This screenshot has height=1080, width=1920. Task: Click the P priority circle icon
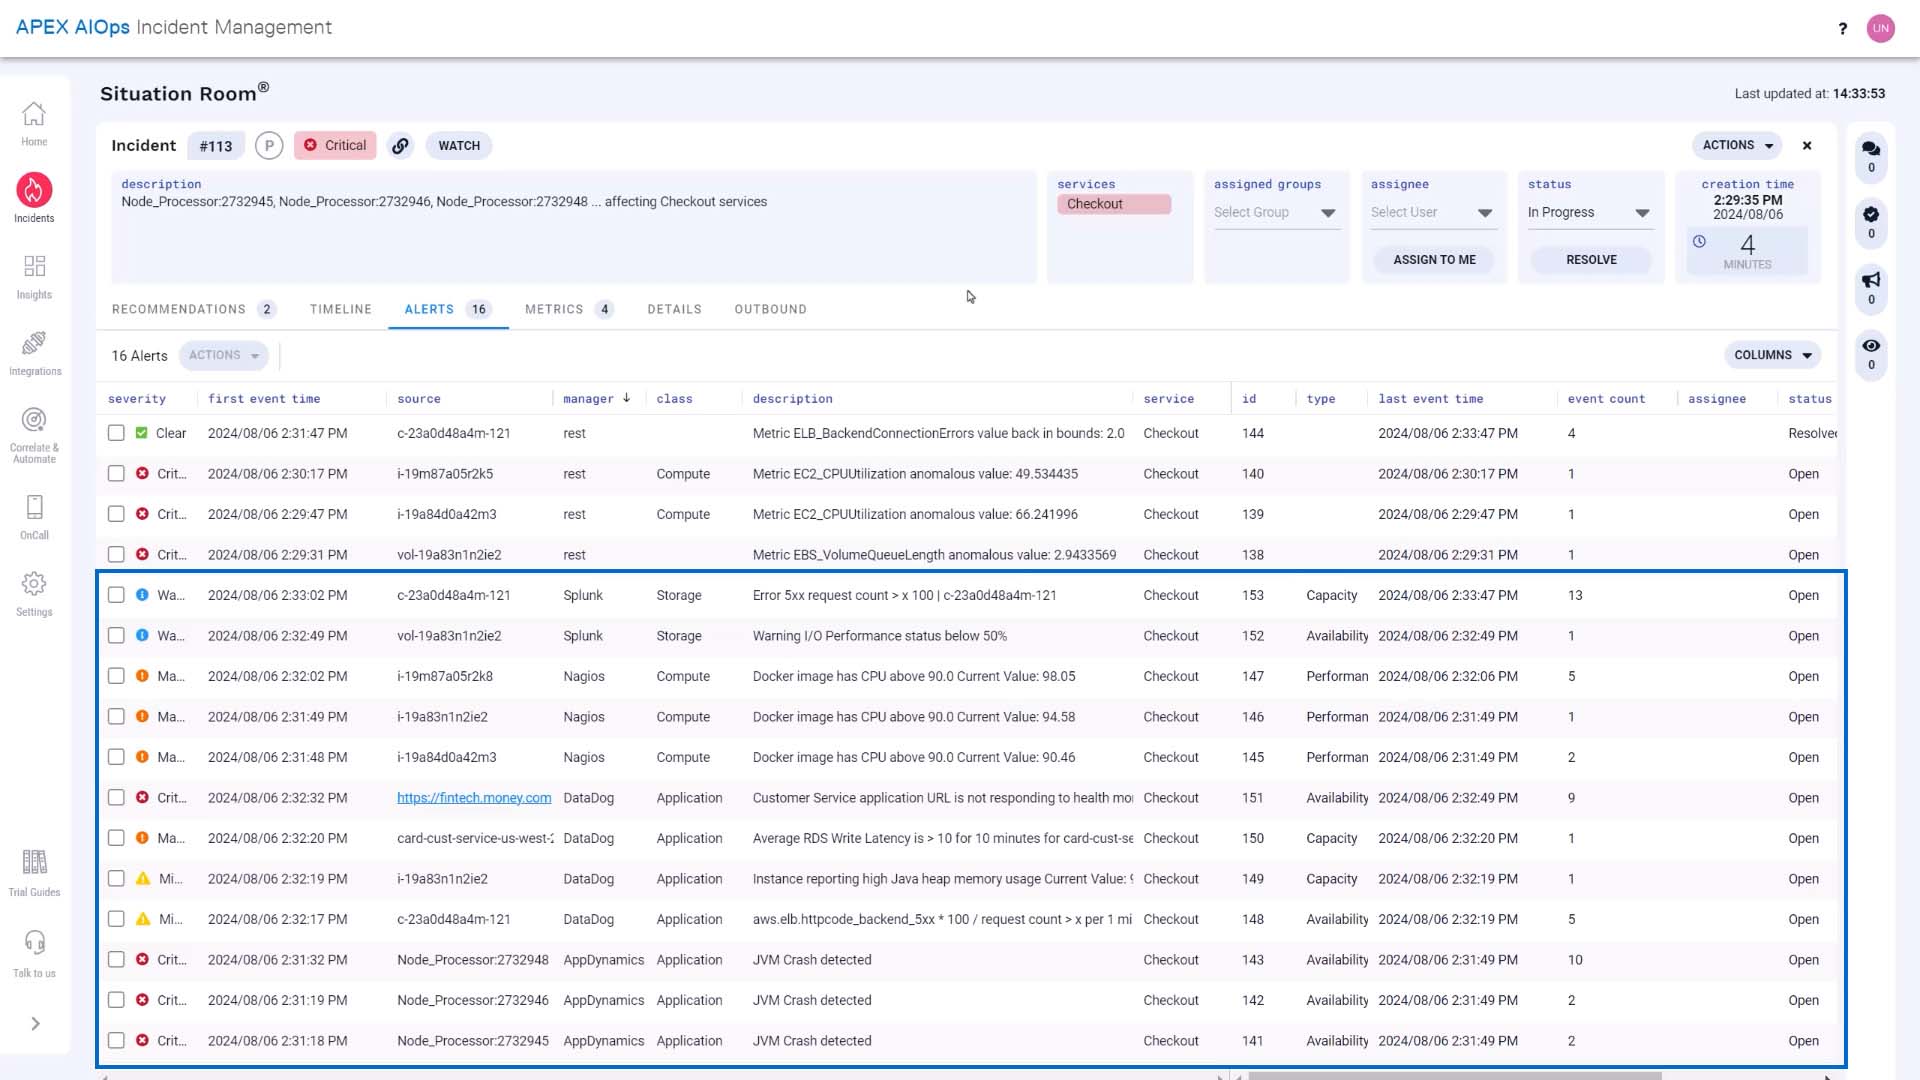click(x=269, y=146)
